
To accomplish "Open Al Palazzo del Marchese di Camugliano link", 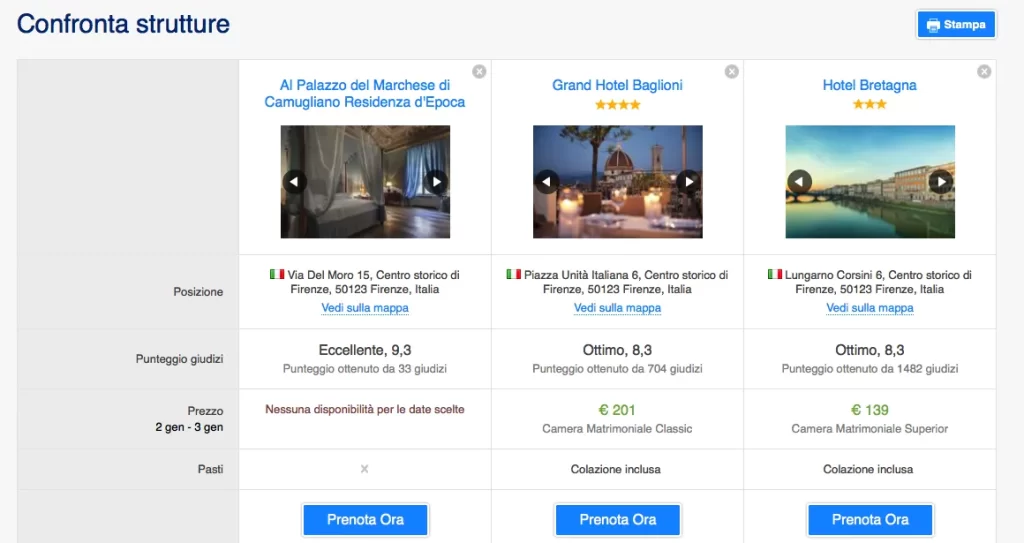I will tap(364, 93).
